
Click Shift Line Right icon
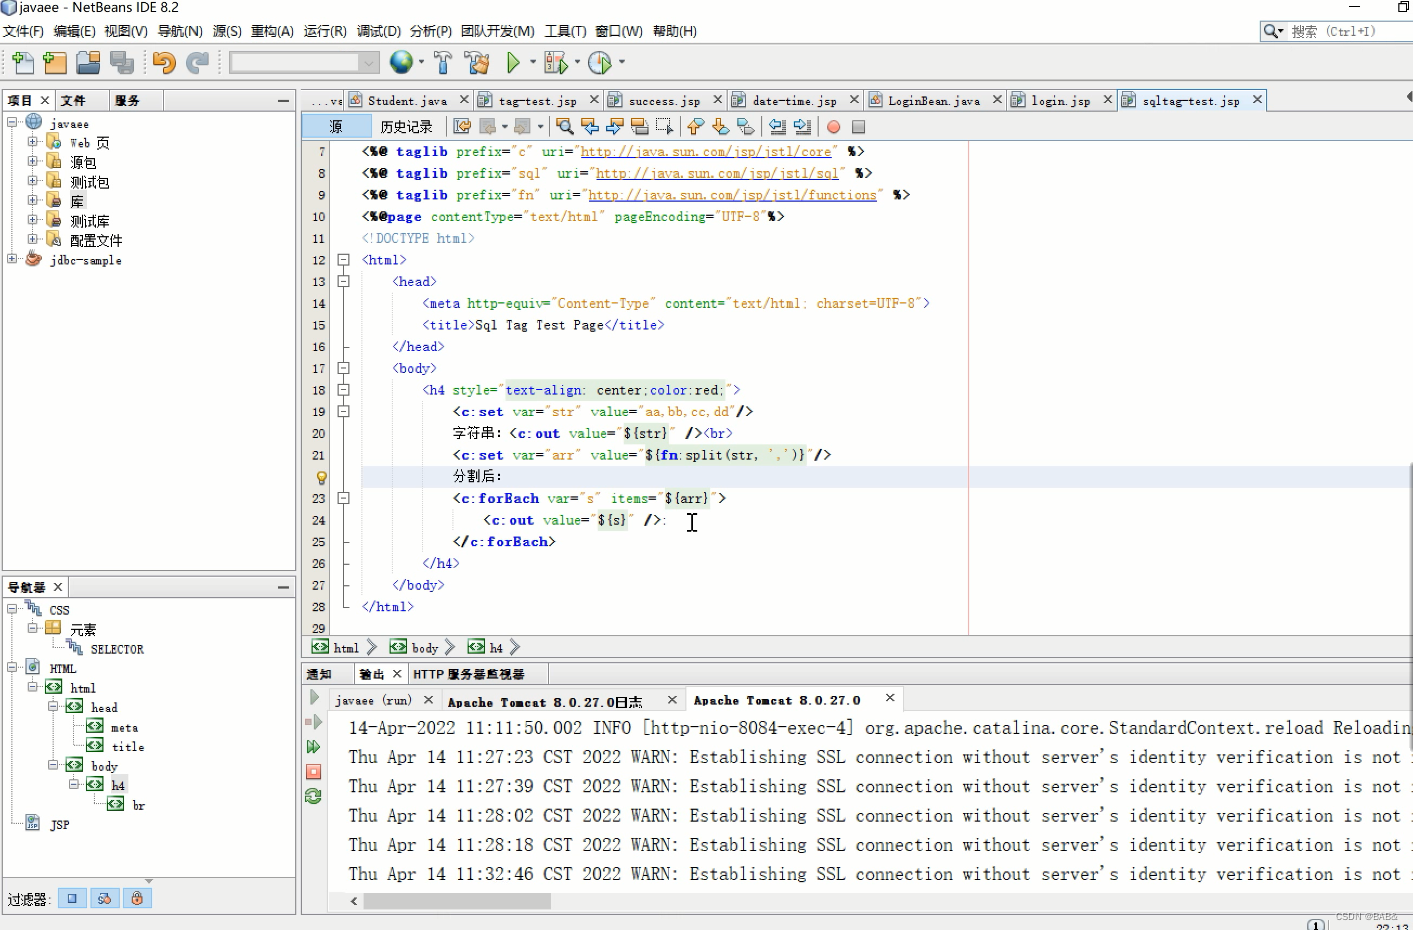pyautogui.click(x=803, y=126)
